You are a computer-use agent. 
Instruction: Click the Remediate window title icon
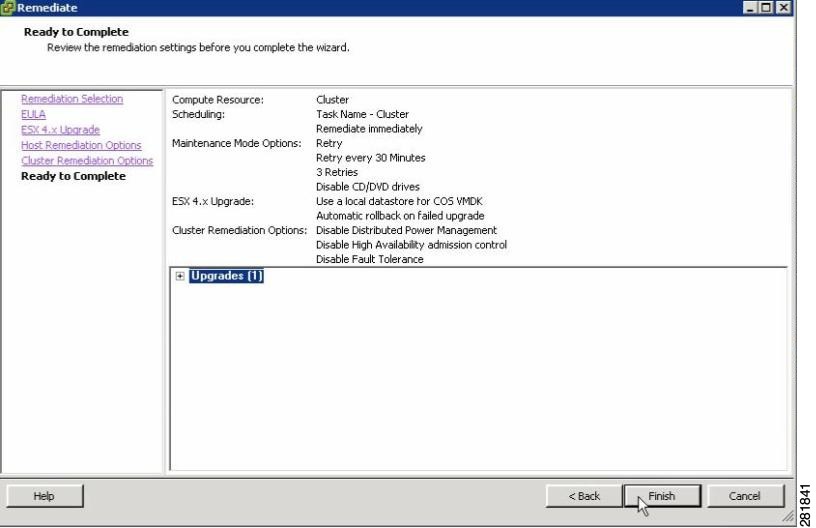pos(8,8)
